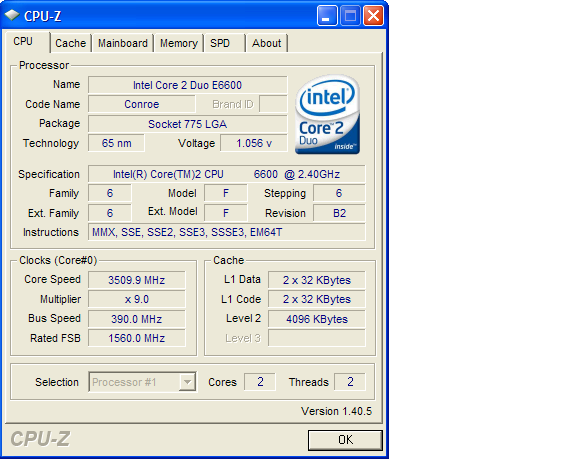Click the Core Speed label

[53, 279]
